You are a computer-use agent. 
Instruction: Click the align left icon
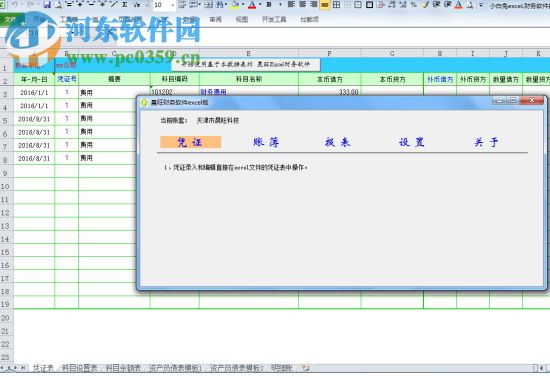pos(291,5)
